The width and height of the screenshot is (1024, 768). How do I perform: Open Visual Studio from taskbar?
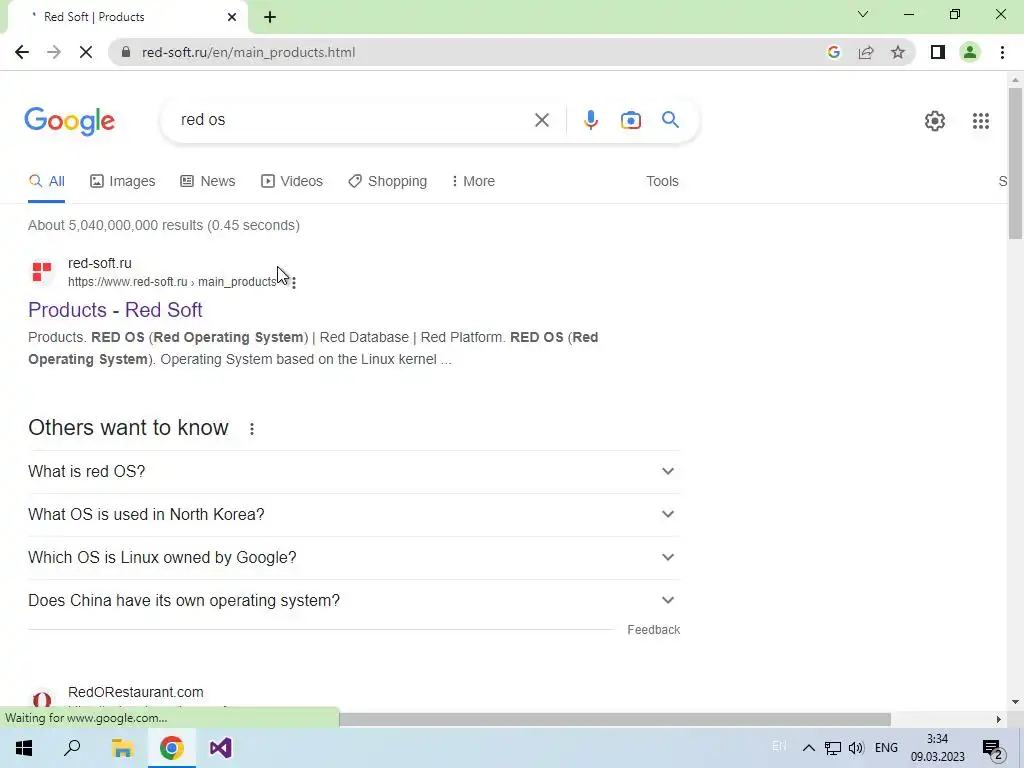[x=221, y=748]
